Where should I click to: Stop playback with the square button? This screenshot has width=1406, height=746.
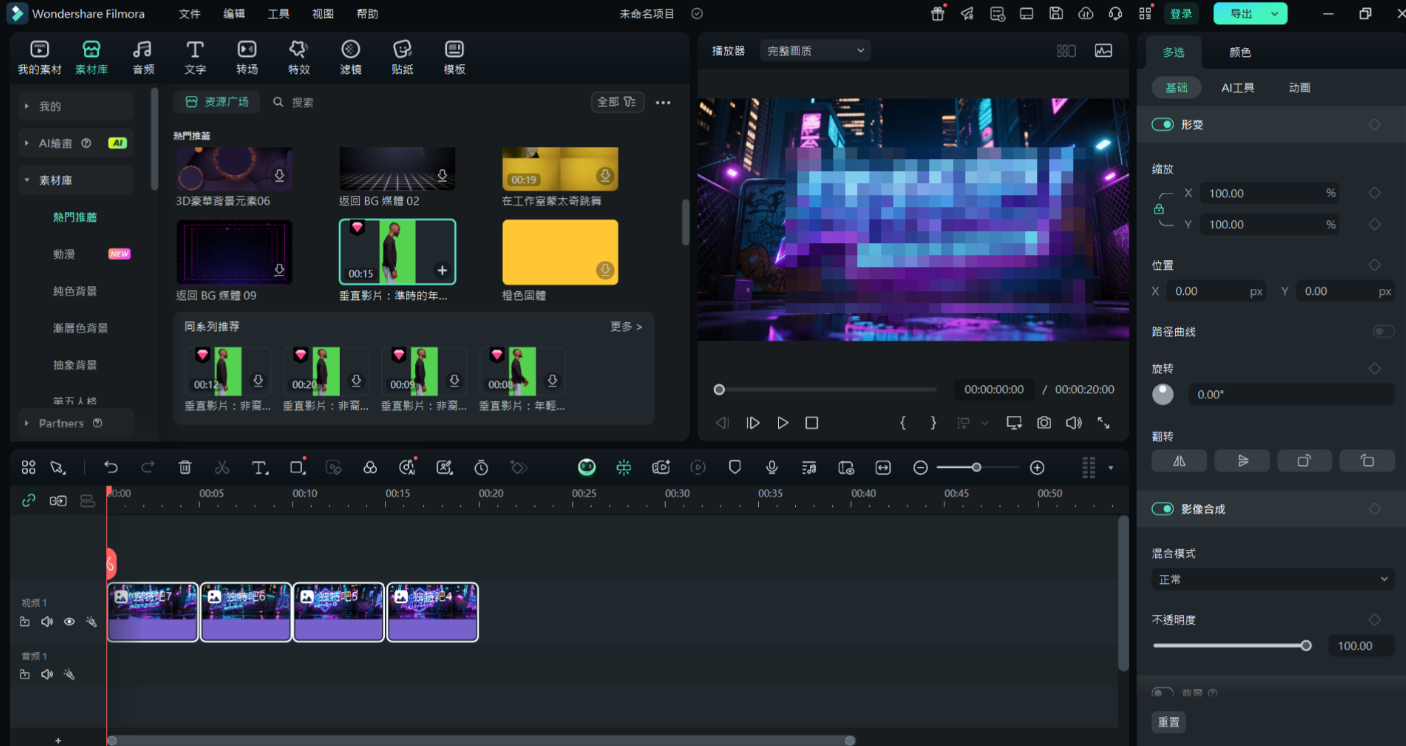coord(812,423)
